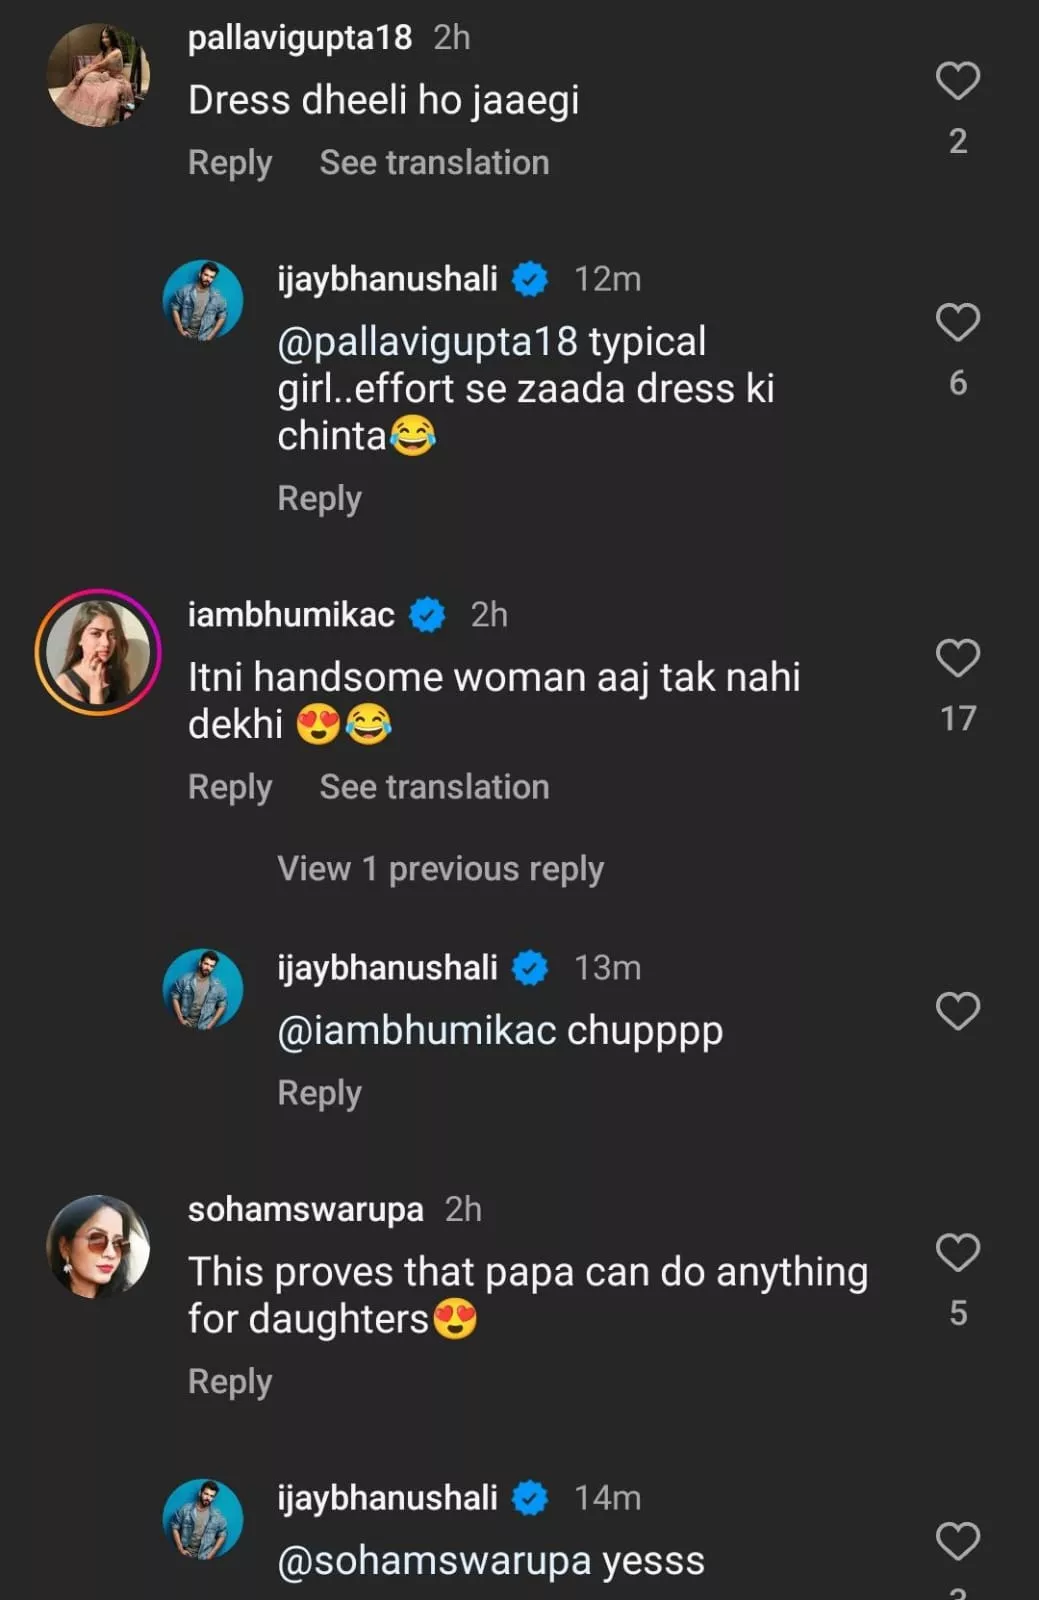Expand "View 1 previous reply"
Viewport: 1039px width, 1600px height.
[x=440, y=868]
